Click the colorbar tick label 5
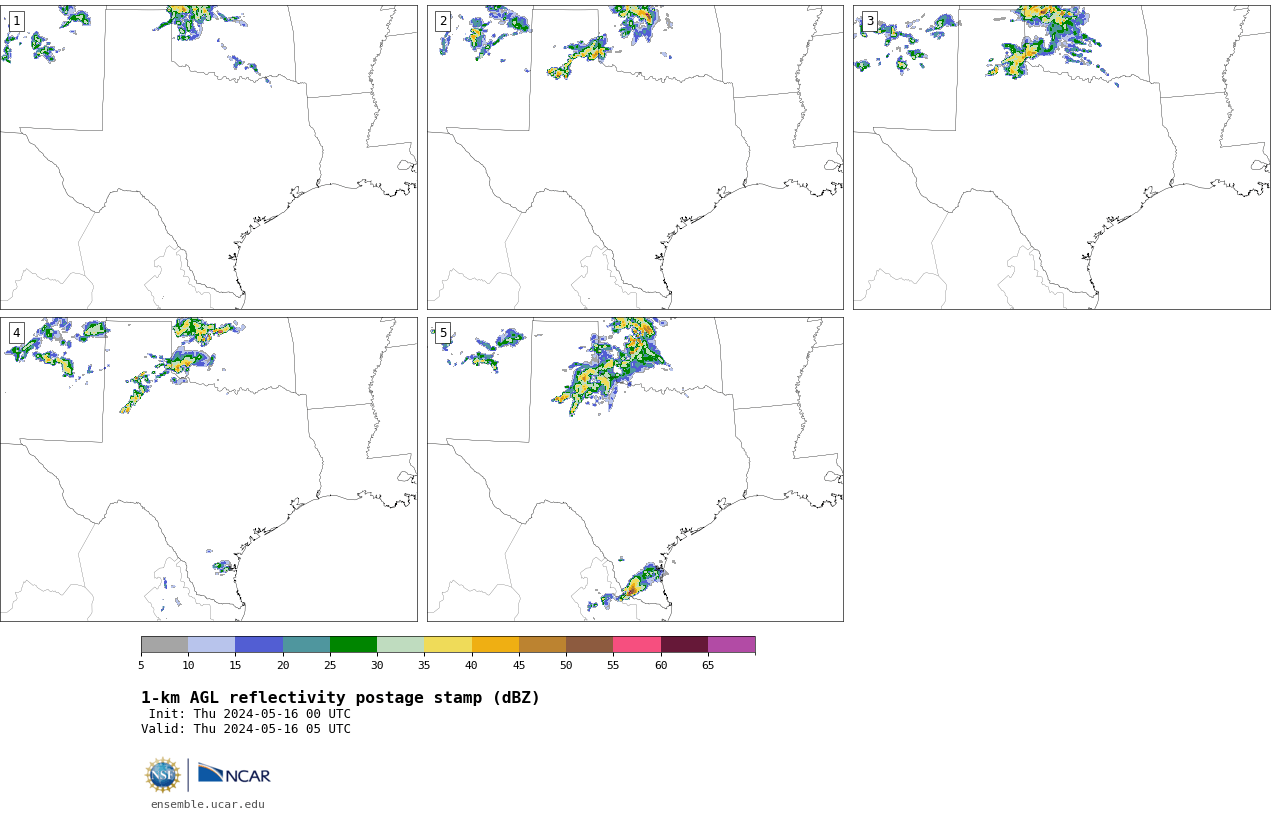 [x=141, y=666]
